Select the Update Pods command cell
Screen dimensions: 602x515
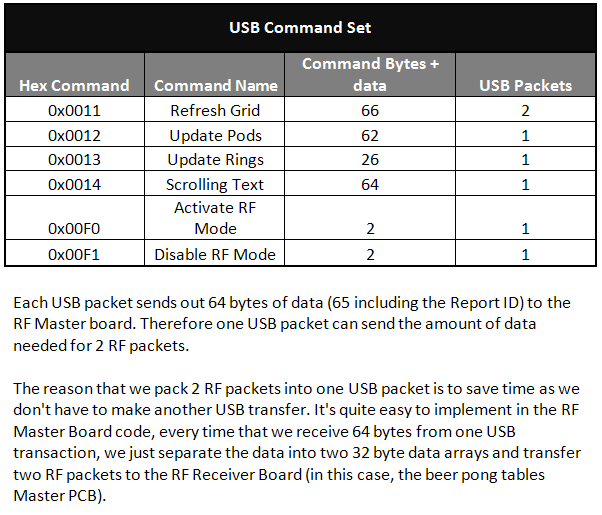point(215,135)
